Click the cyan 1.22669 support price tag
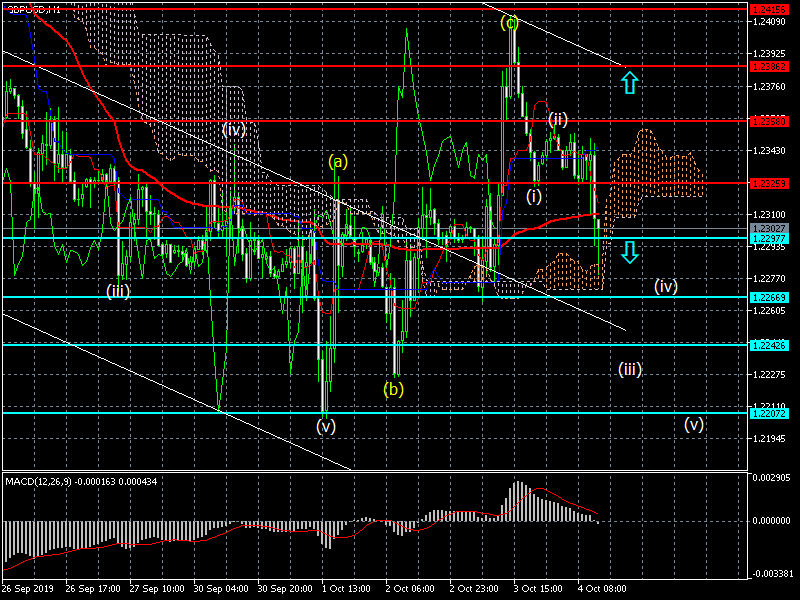Image resolution: width=800 pixels, height=600 pixels. [768, 298]
